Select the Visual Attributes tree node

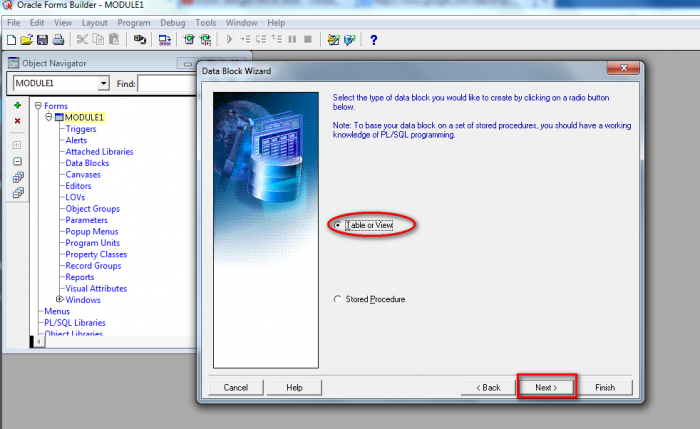pos(96,288)
